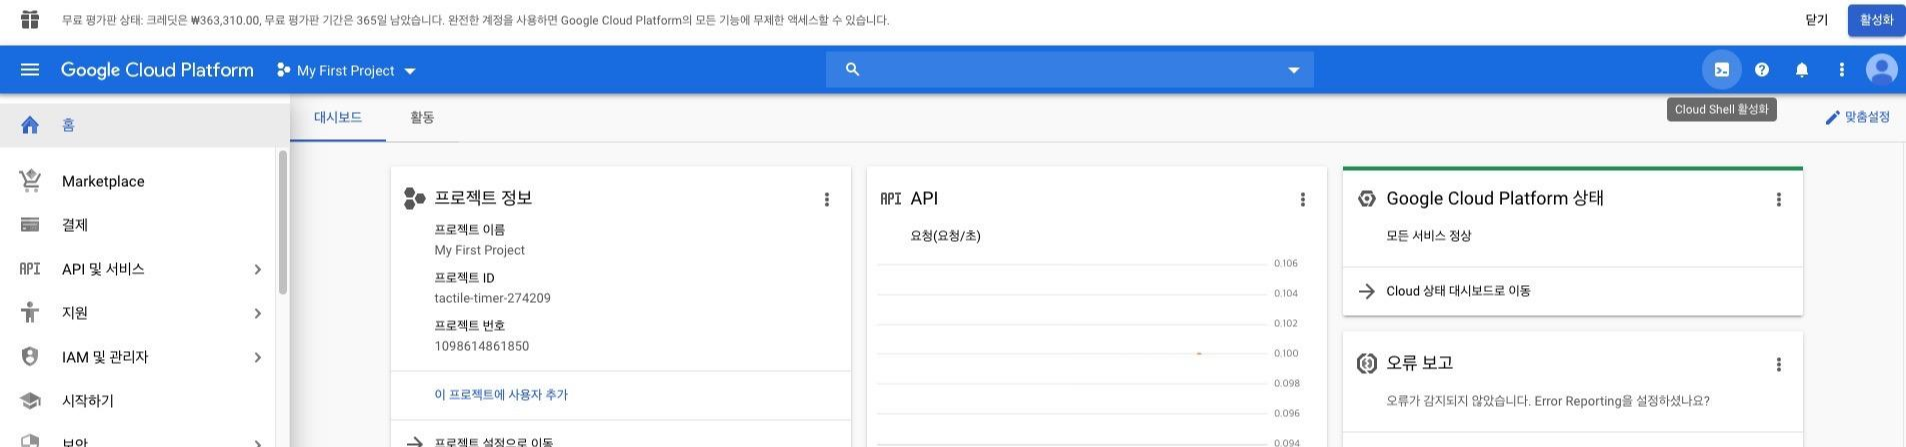This screenshot has width=1906, height=447.
Task: Open the hamburger navigation menu
Action: tap(30, 70)
